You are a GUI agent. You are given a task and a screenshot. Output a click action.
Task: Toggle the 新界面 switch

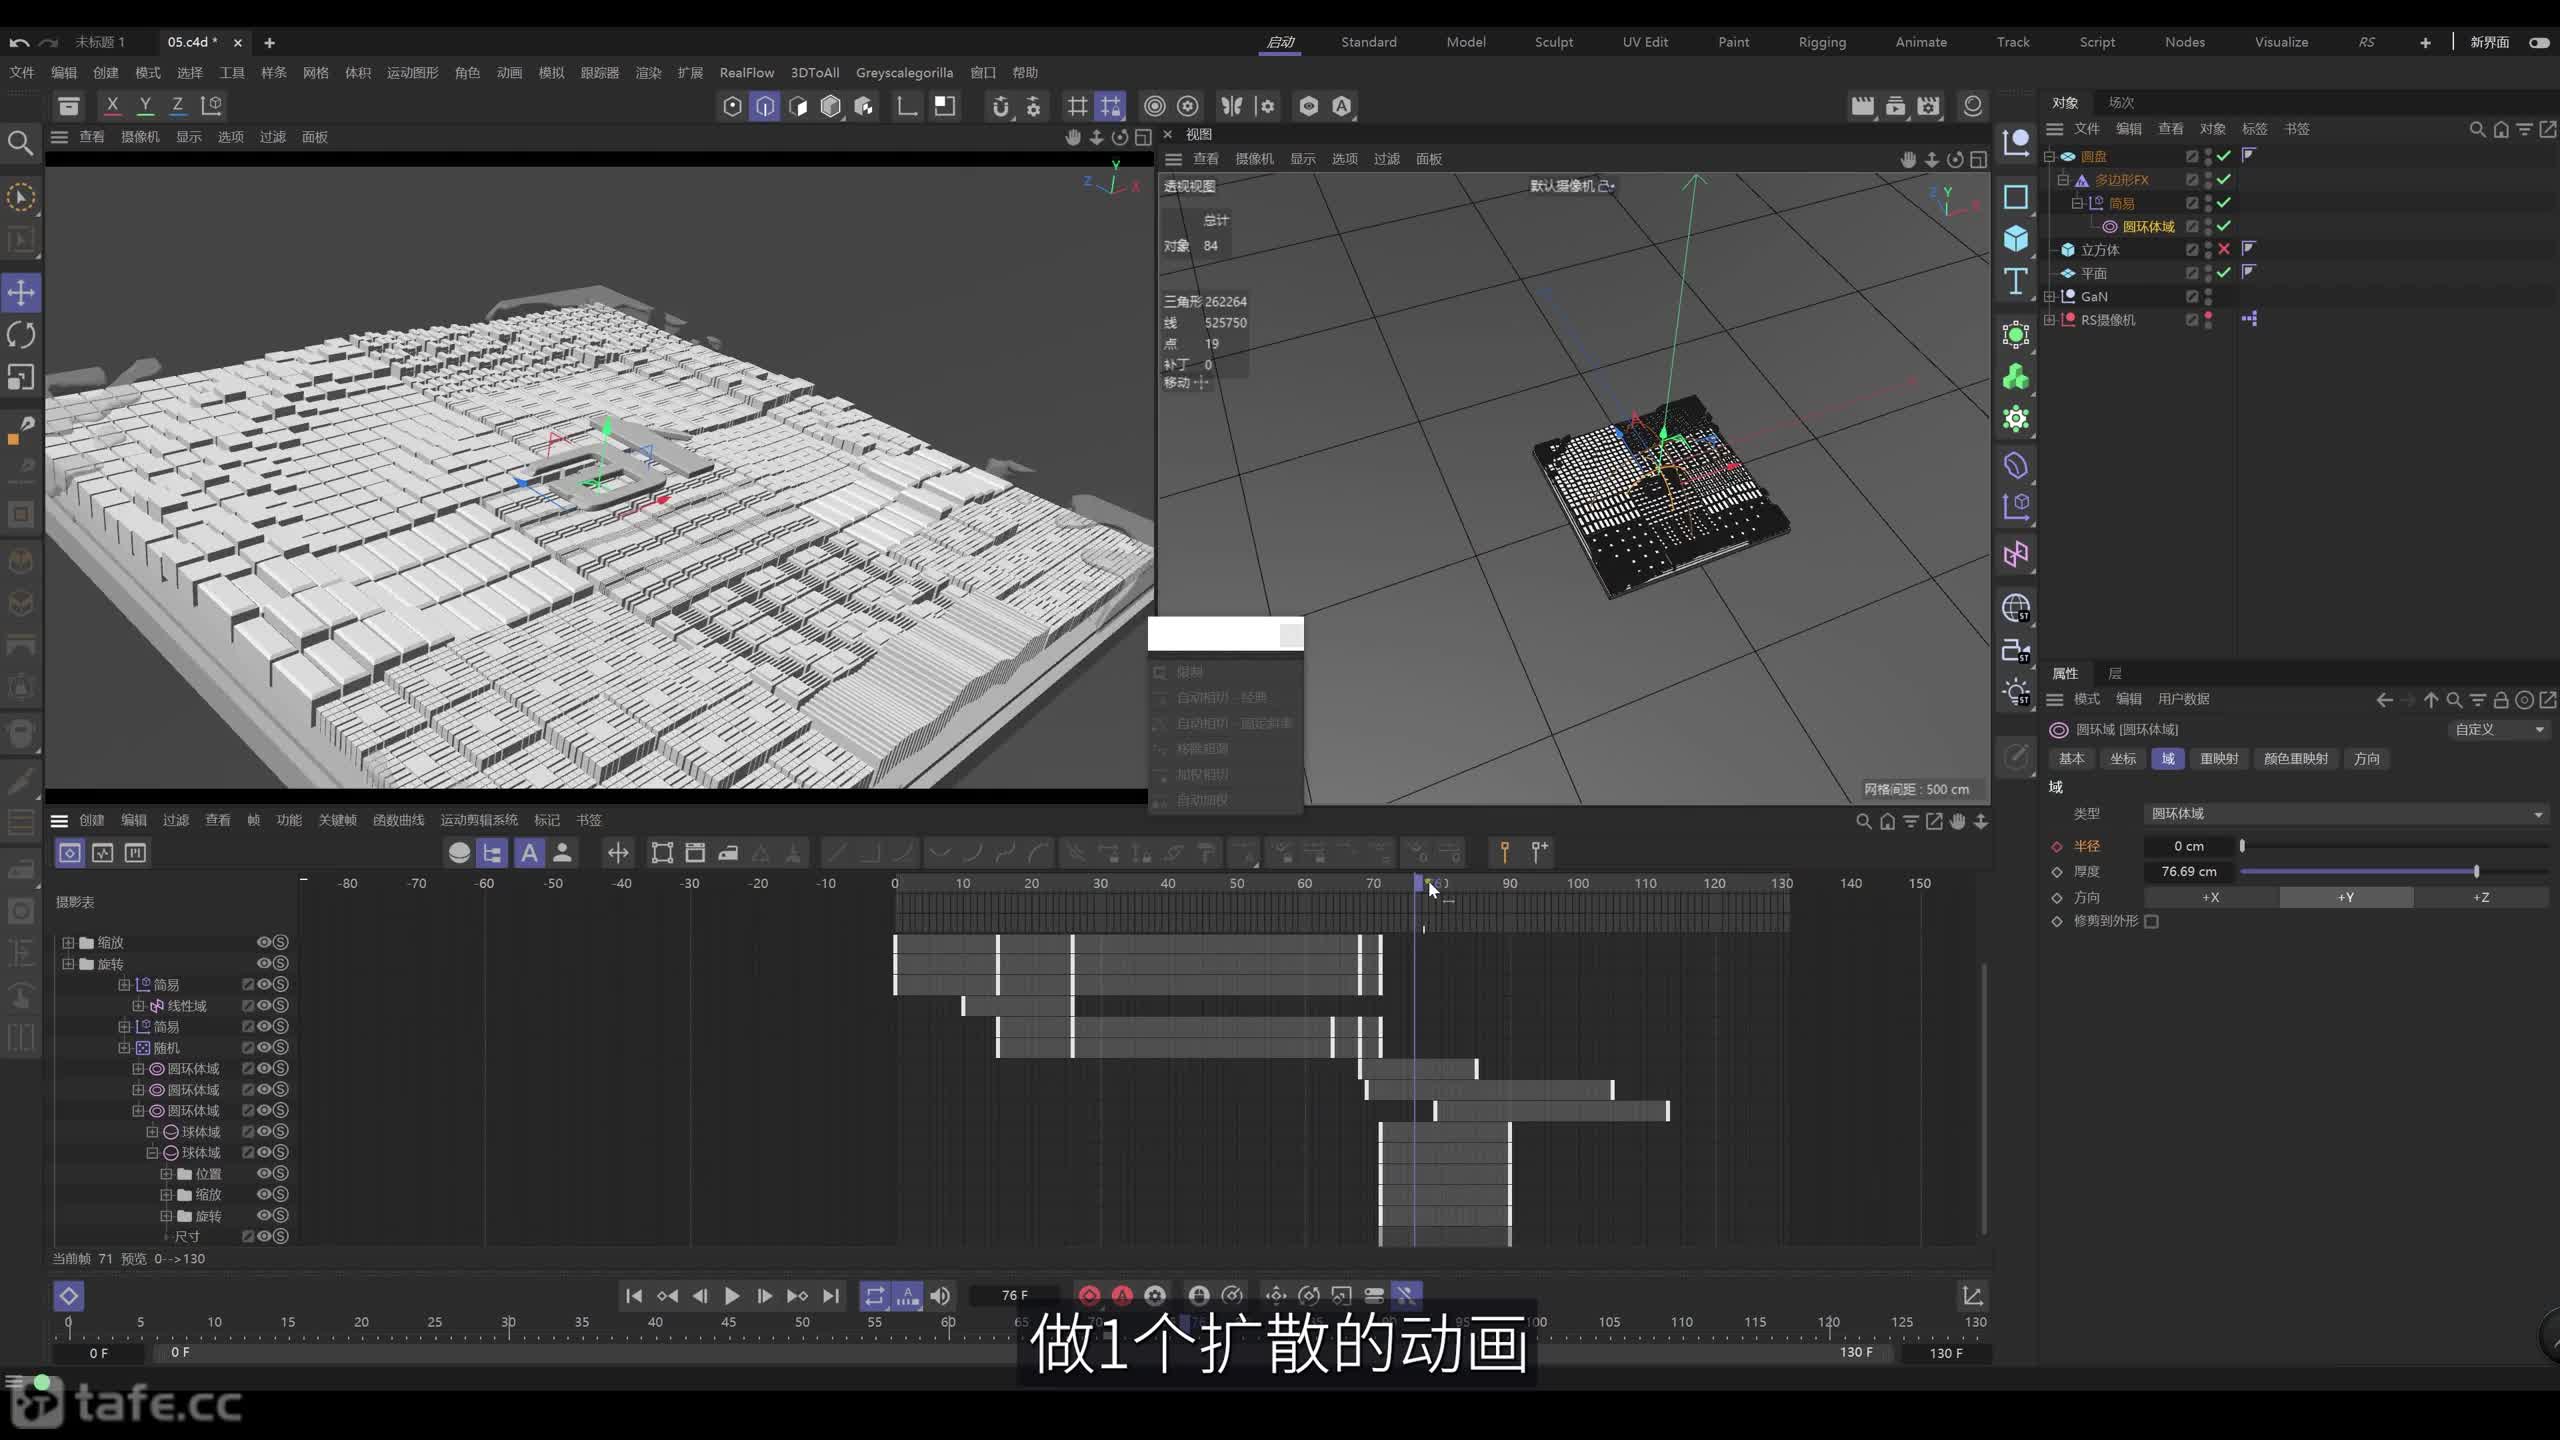tap(2539, 42)
